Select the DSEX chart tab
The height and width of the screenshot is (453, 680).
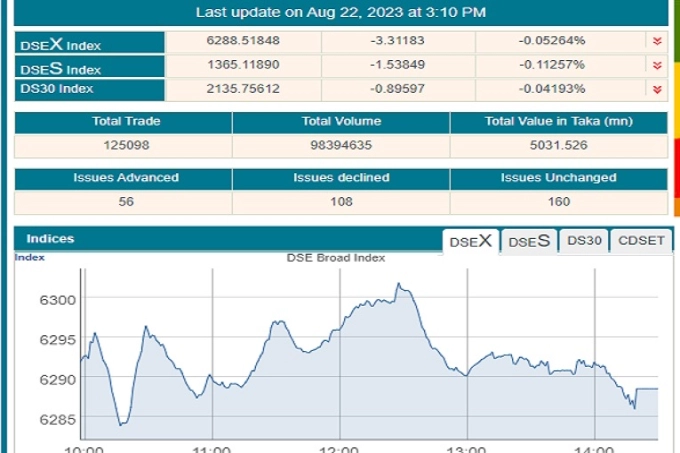tap(471, 241)
